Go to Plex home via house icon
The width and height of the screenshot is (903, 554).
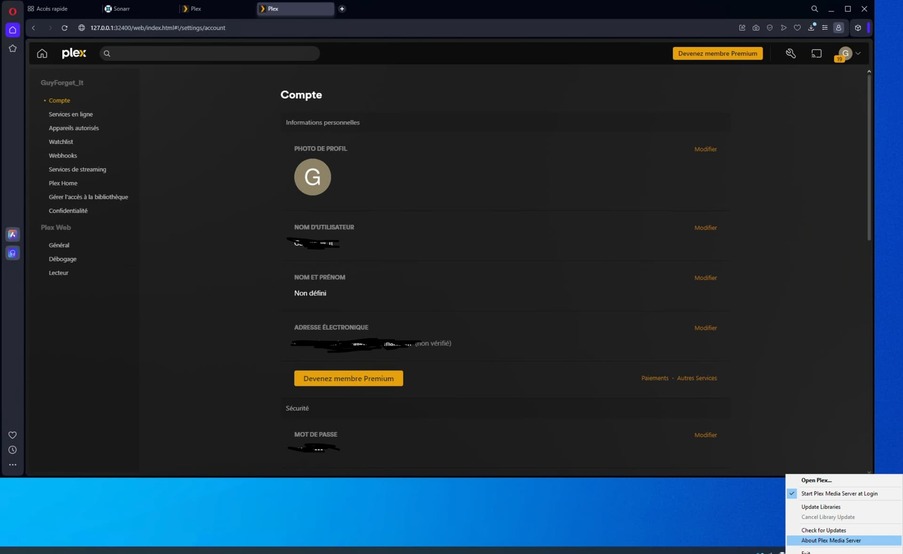pos(42,54)
